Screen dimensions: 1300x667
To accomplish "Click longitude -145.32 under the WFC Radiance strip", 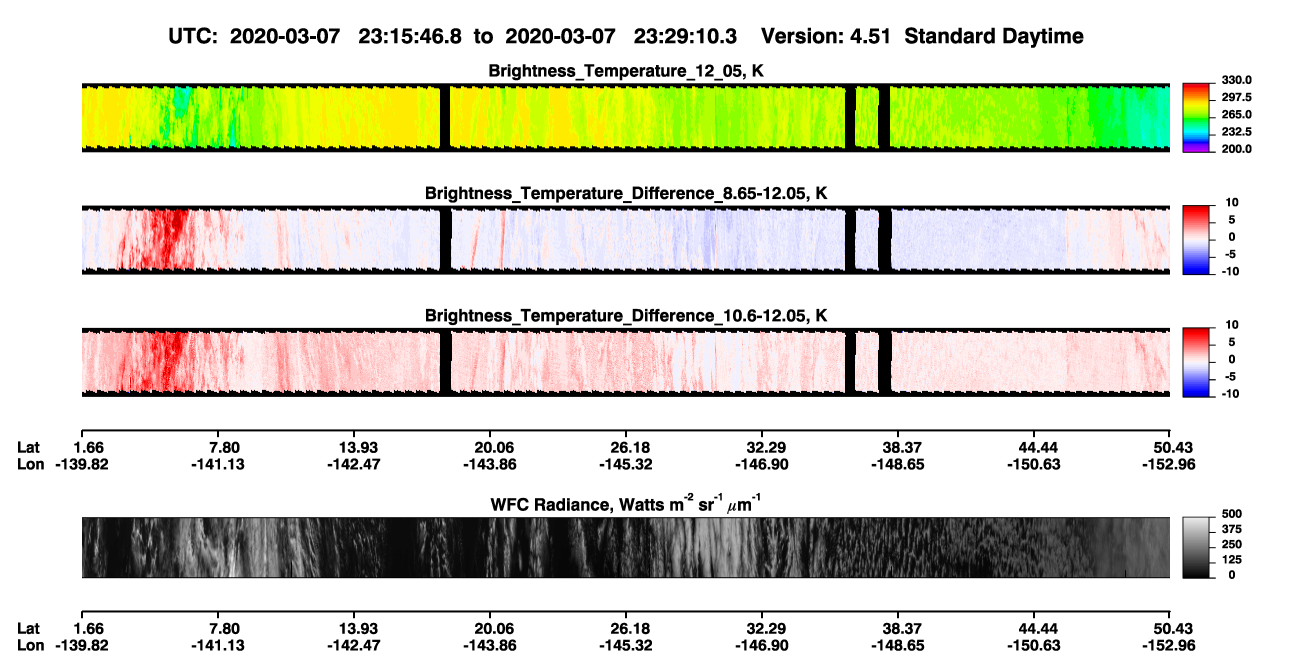I will (626, 645).
